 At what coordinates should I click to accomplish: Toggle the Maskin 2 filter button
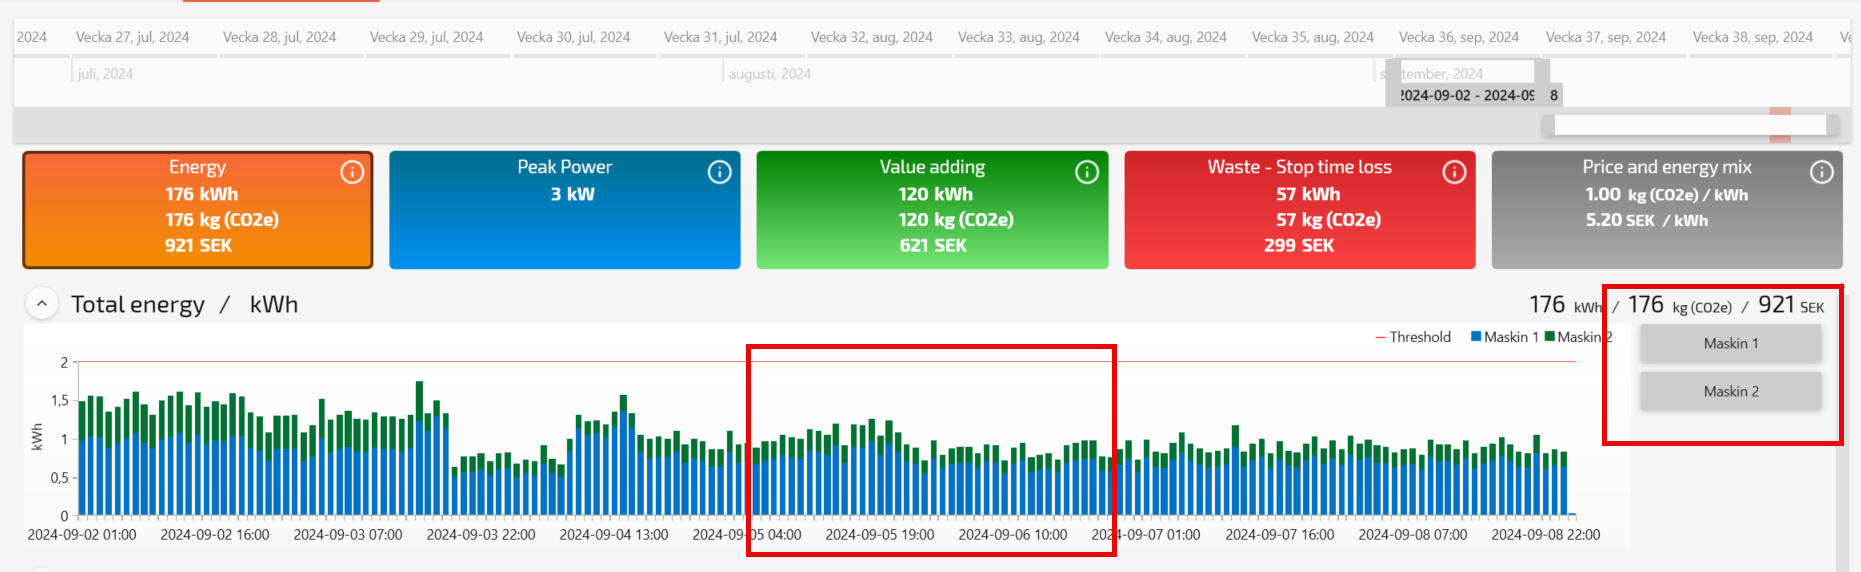(1730, 392)
